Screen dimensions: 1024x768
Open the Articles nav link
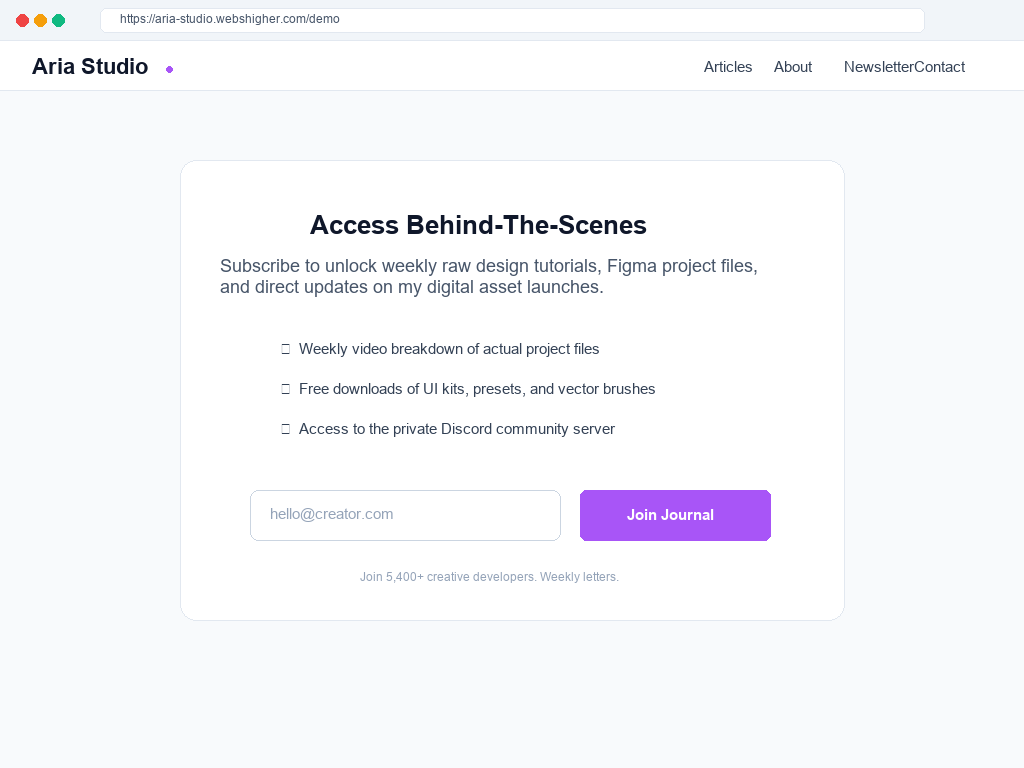[x=728, y=67]
